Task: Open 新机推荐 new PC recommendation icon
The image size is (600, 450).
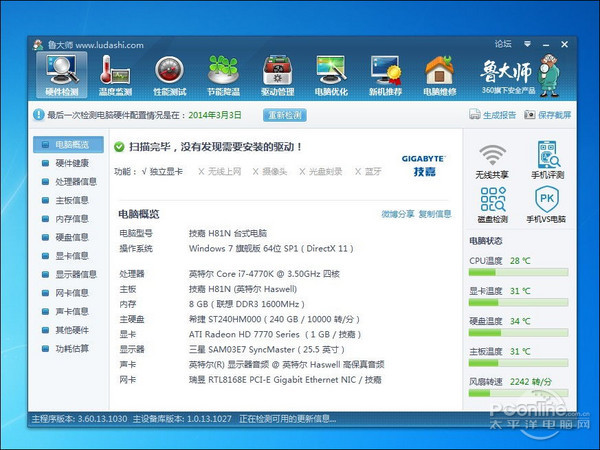Action: [x=385, y=75]
